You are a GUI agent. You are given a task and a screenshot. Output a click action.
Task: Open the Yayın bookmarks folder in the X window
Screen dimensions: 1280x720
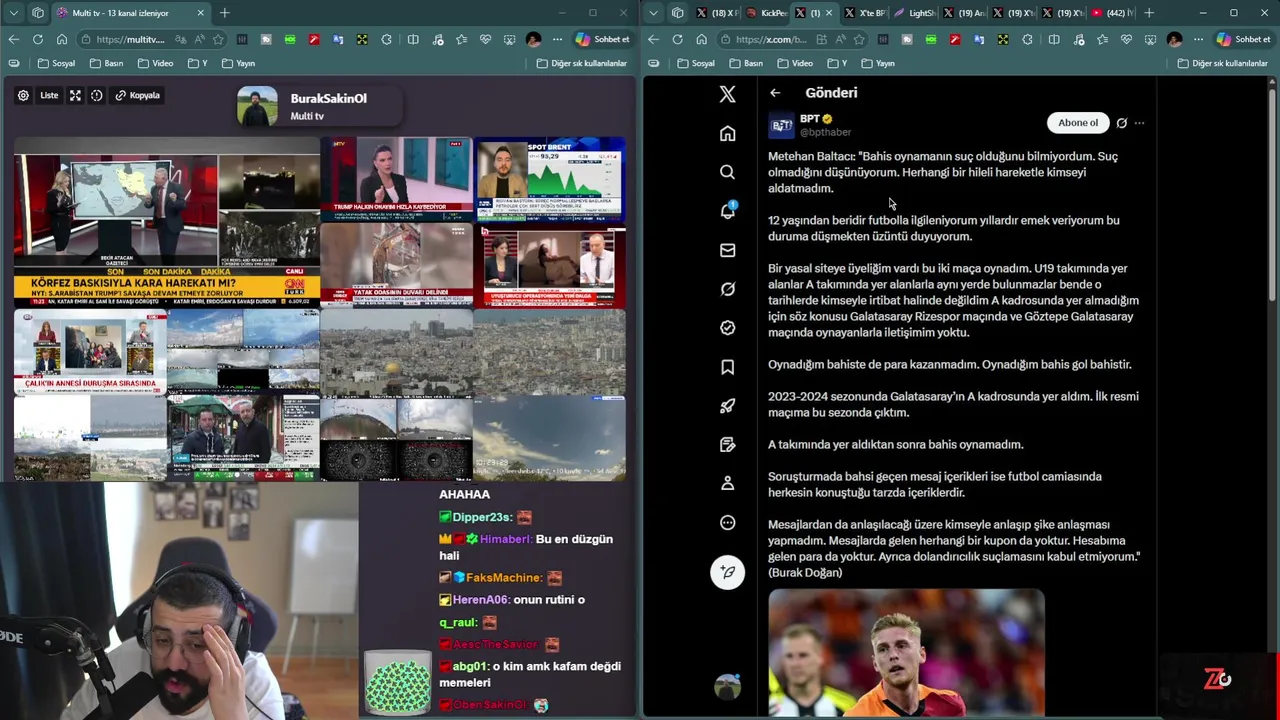[x=877, y=63]
